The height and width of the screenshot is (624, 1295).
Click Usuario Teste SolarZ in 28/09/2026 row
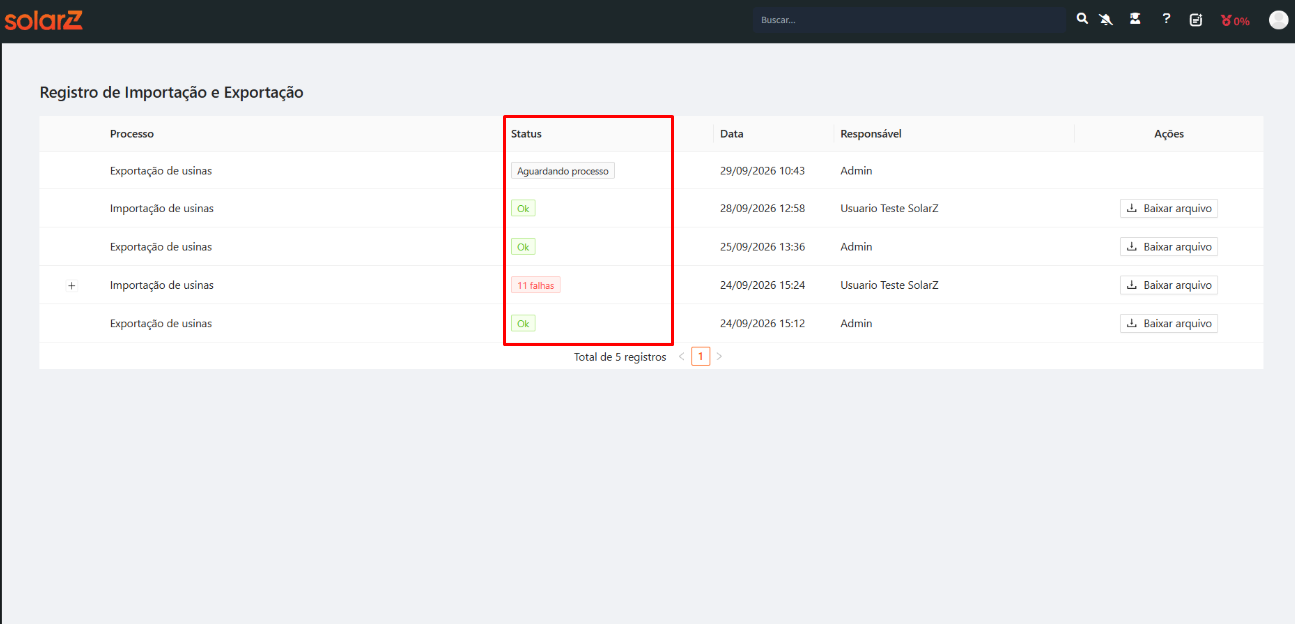coord(889,209)
